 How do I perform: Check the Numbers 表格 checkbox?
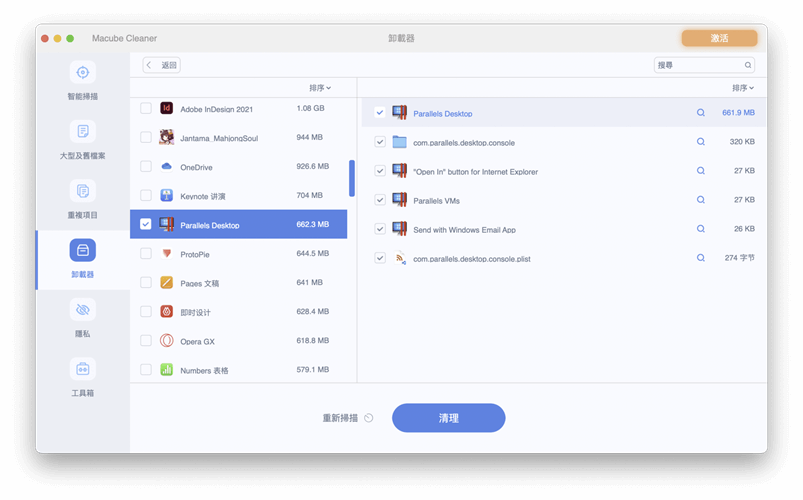pyautogui.click(x=146, y=369)
